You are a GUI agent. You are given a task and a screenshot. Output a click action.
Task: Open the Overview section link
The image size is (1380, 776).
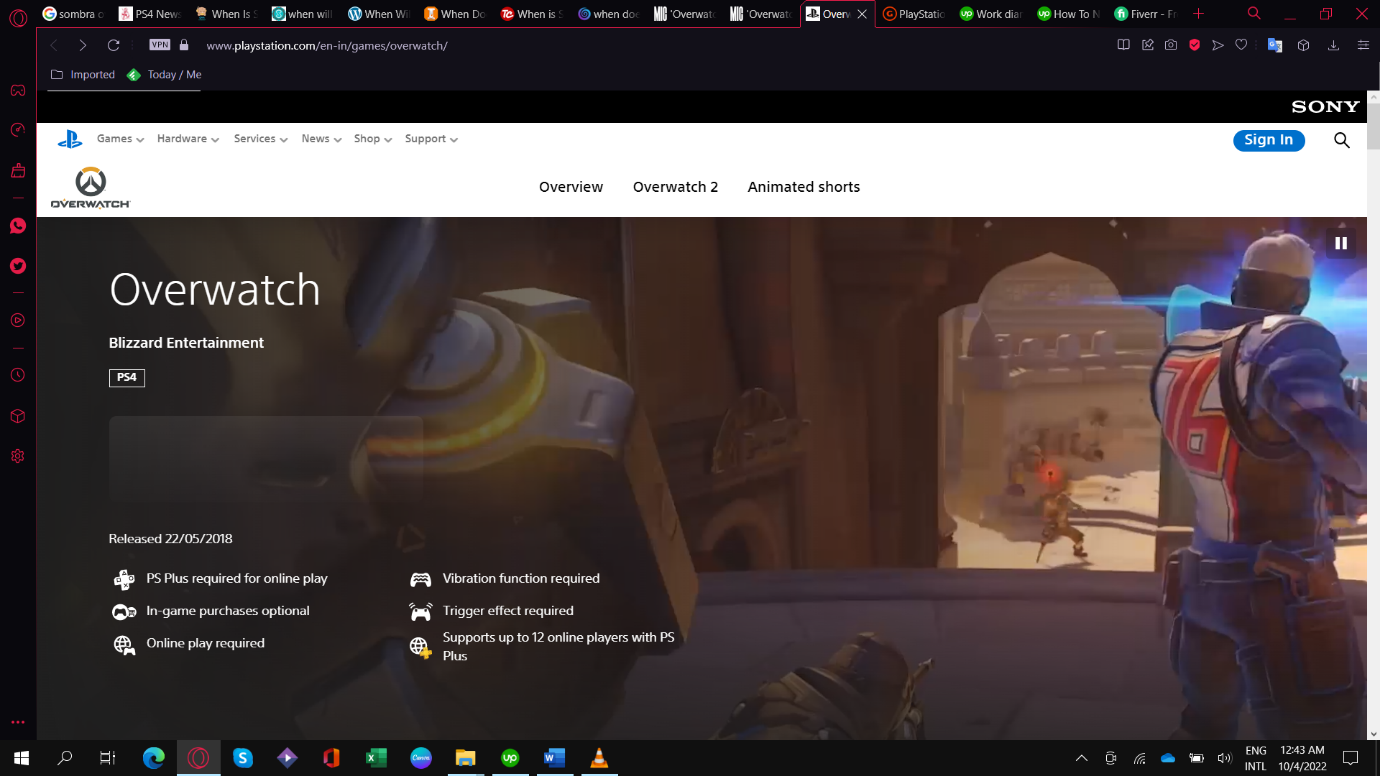pyautogui.click(x=571, y=187)
